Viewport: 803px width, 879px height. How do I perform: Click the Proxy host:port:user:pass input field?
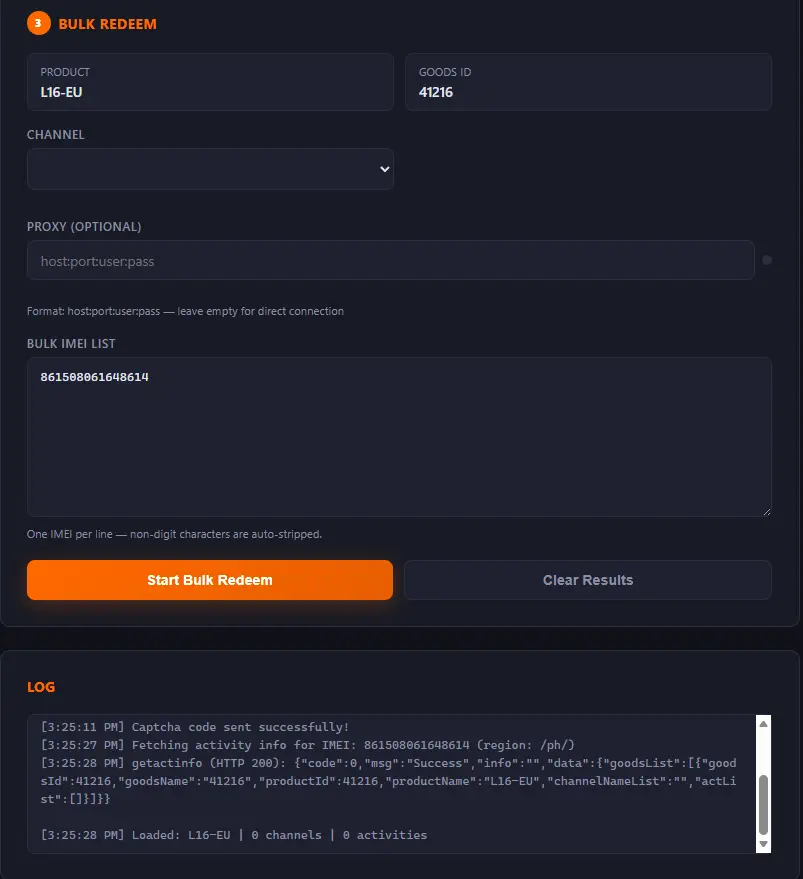coord(390,261)
